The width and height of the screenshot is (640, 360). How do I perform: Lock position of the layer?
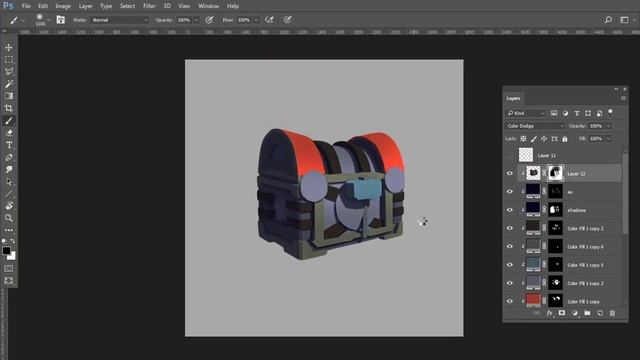544,139
